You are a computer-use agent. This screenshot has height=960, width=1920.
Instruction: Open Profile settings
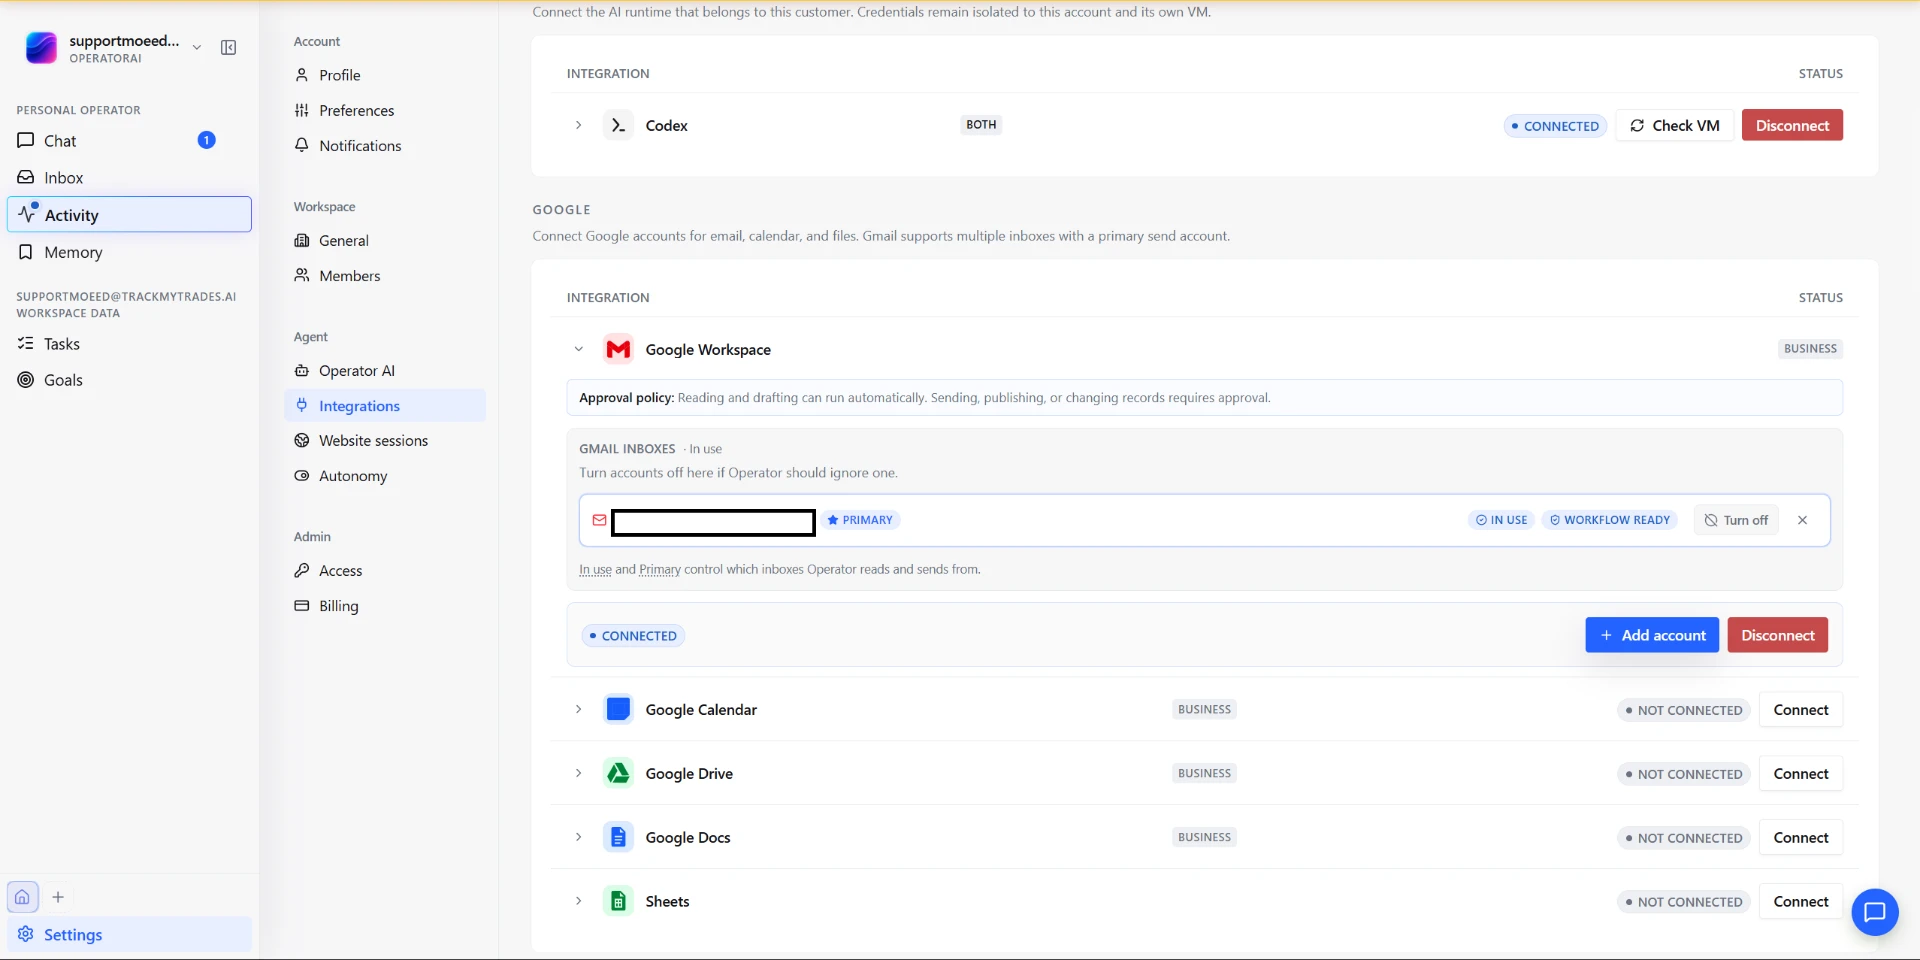(385, 75)
